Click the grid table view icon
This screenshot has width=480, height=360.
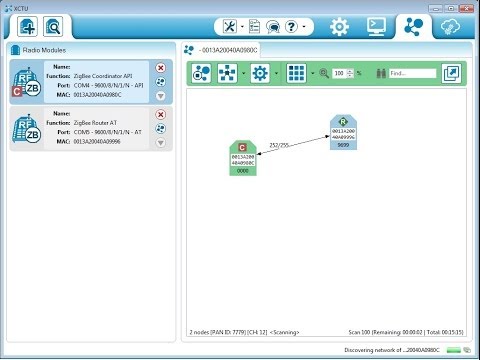296,73
